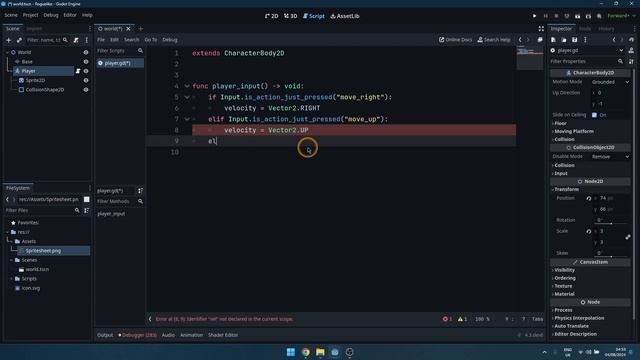Screen dimensions: 640x360
Task: Toggle split mode icon in FileSystem path bar
Action: pos(87,199)
